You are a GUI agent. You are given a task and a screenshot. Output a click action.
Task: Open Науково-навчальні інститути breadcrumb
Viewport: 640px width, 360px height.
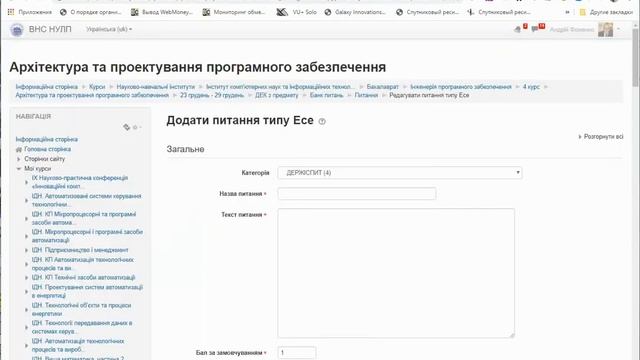point(156,87)
